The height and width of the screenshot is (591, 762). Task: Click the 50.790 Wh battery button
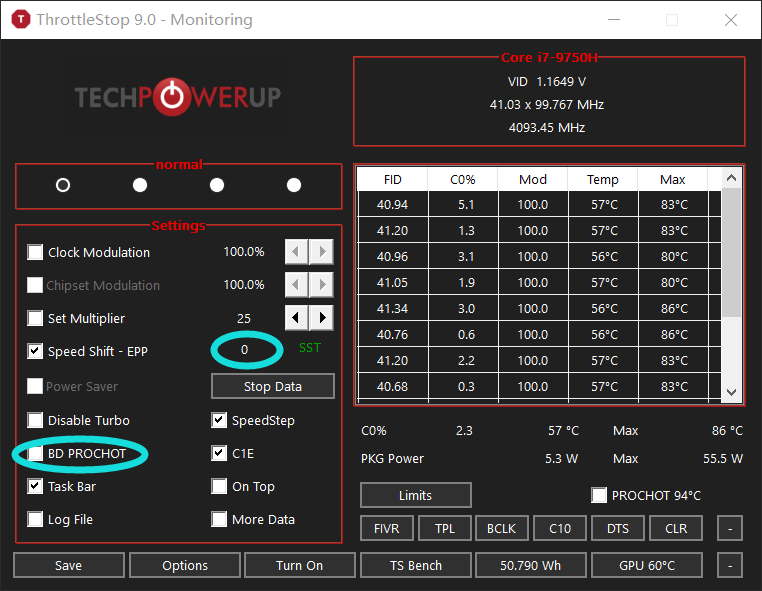pyautogui.click(x=531, y=565)
